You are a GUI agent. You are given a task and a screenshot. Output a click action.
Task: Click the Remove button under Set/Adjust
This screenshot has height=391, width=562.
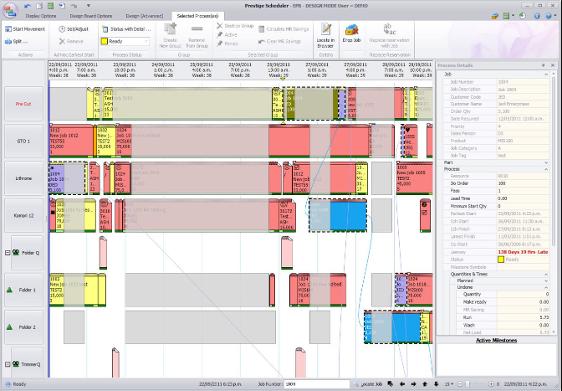coord(71,42)
